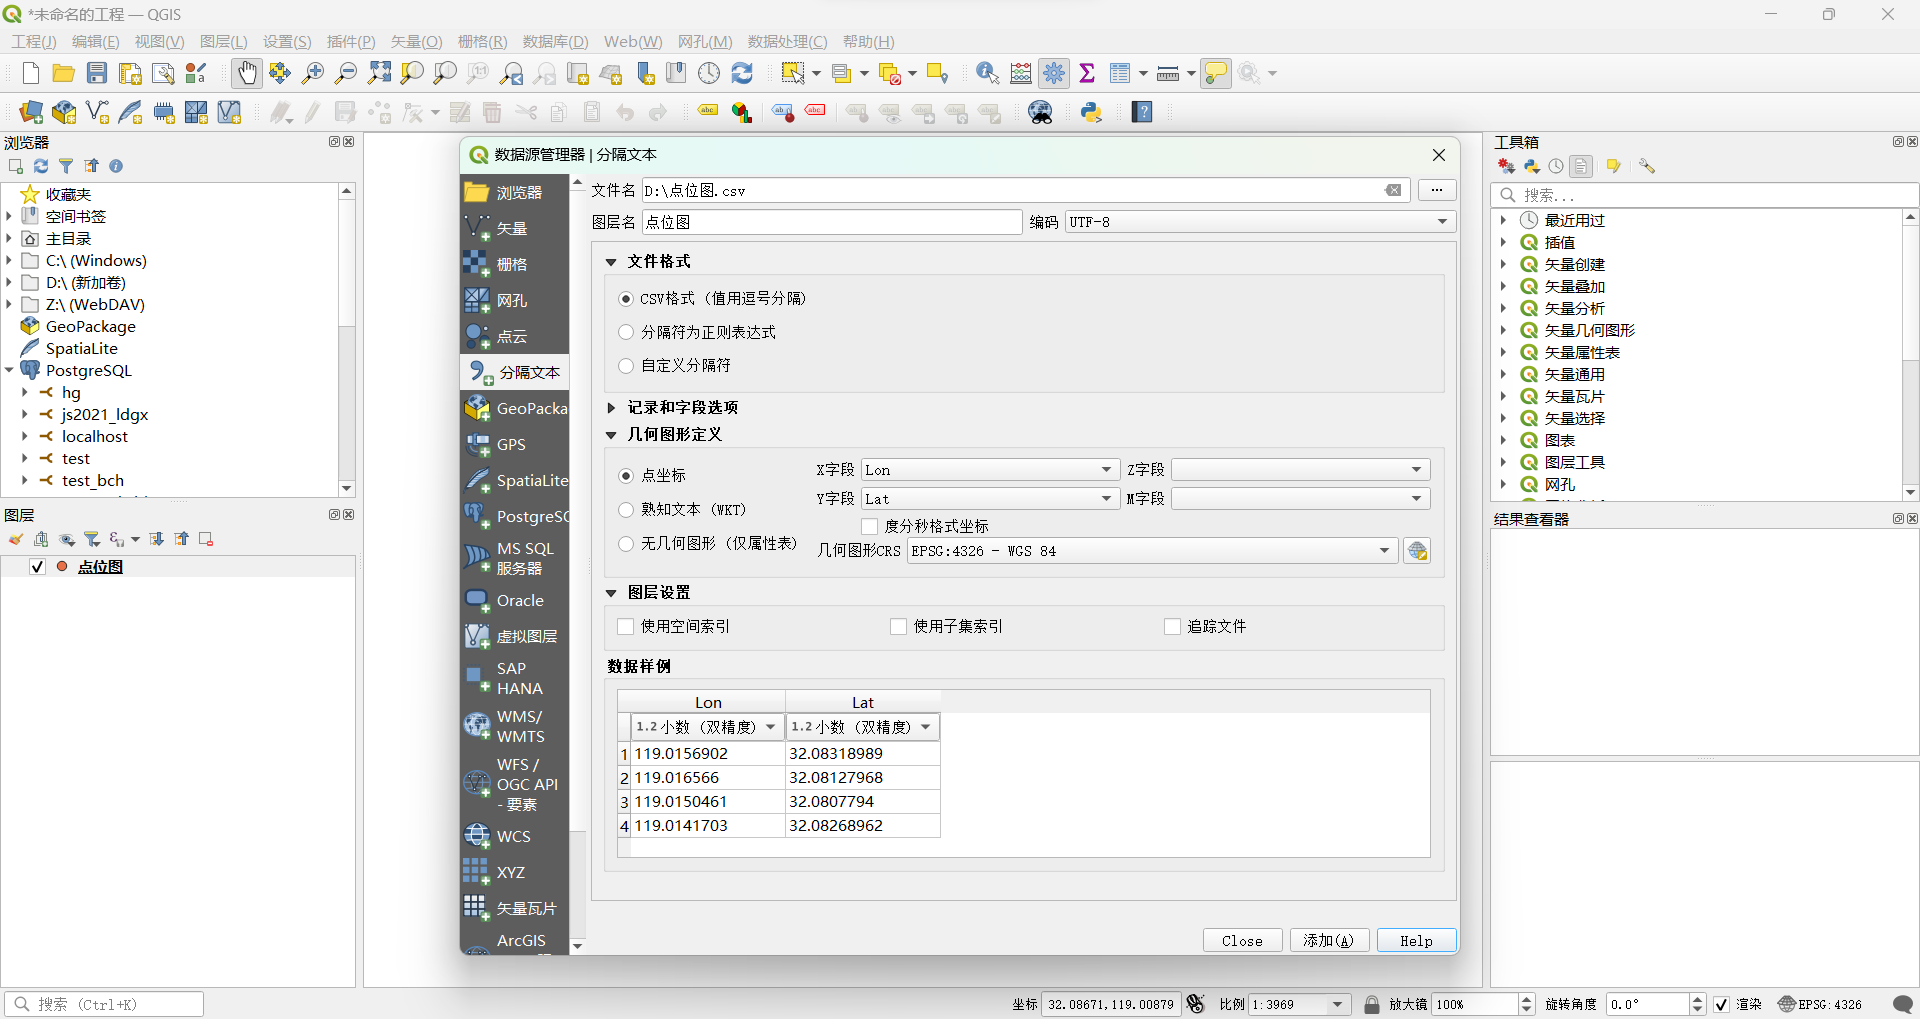Open the 矢量(O) Vector menu
The width and height of the screenshot is (1920, 1019).
(x=416, y=42)
